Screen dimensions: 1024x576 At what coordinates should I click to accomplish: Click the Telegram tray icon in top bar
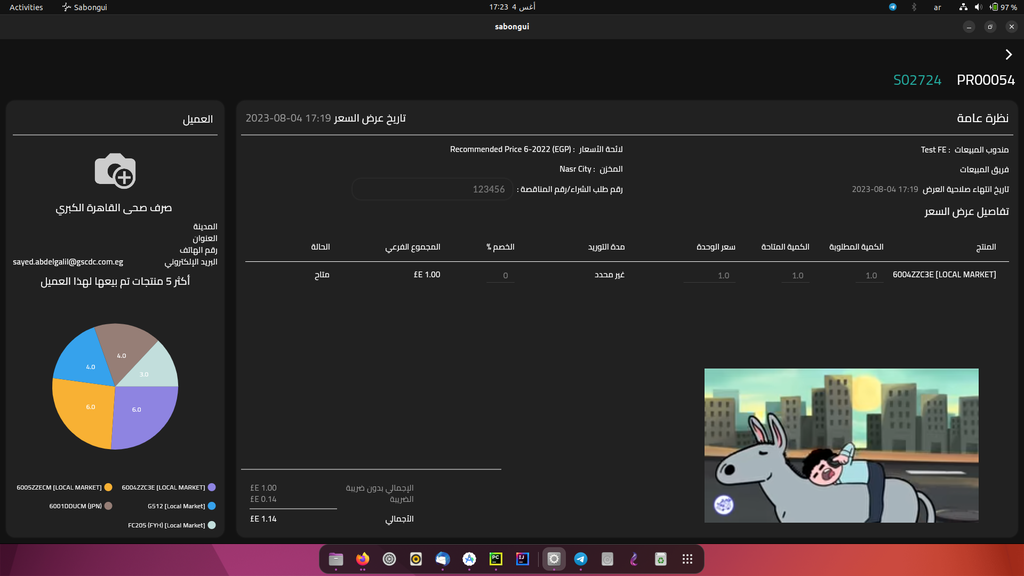click(x=893, y=7)
